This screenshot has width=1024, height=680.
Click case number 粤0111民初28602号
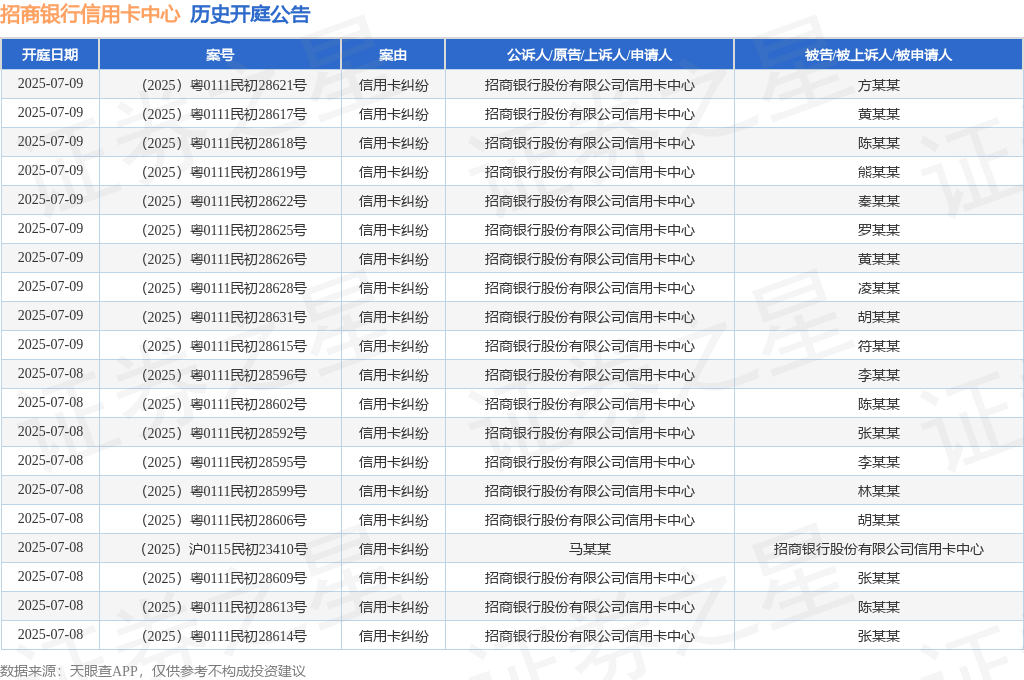click(224, 404)
